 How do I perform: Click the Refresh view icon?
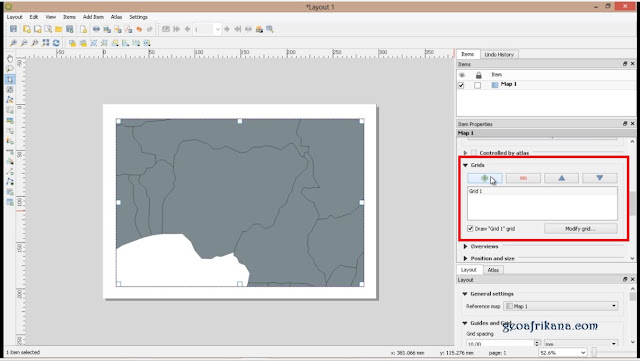(x=56, y=43)
